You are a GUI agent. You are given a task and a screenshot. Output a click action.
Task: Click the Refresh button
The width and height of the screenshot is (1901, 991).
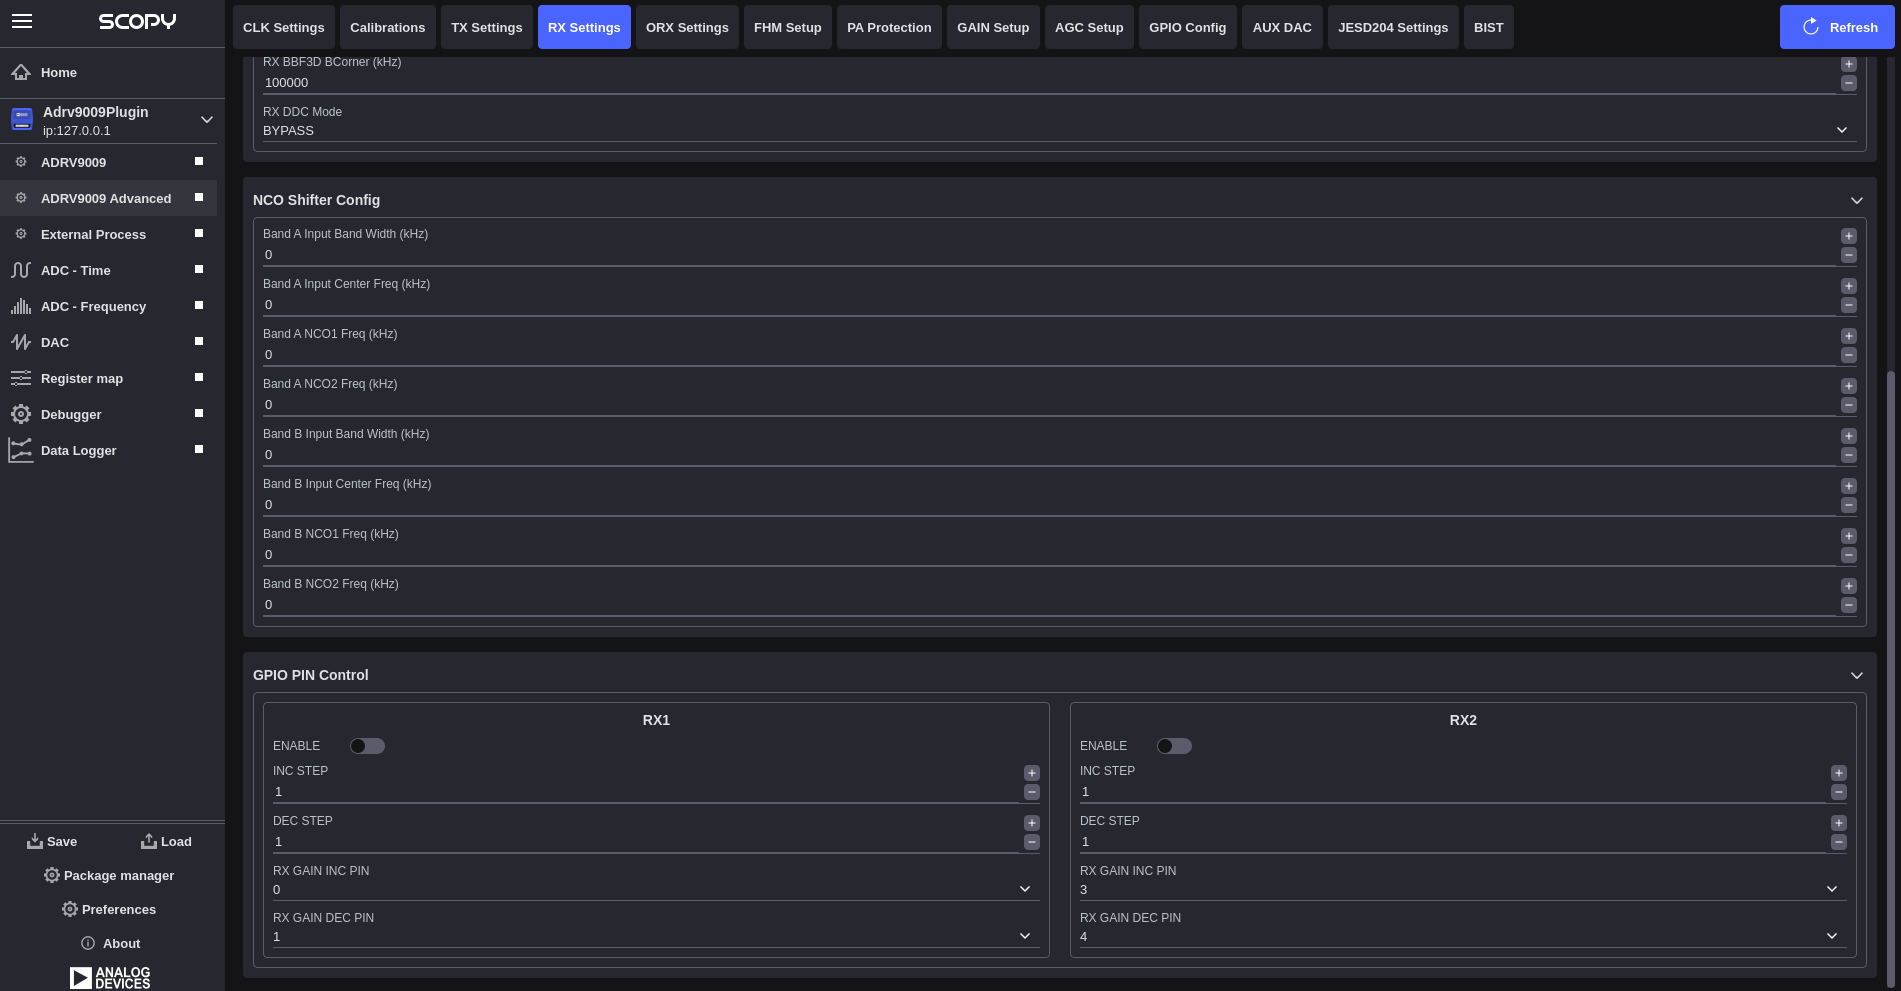(x=1837, y=26)
